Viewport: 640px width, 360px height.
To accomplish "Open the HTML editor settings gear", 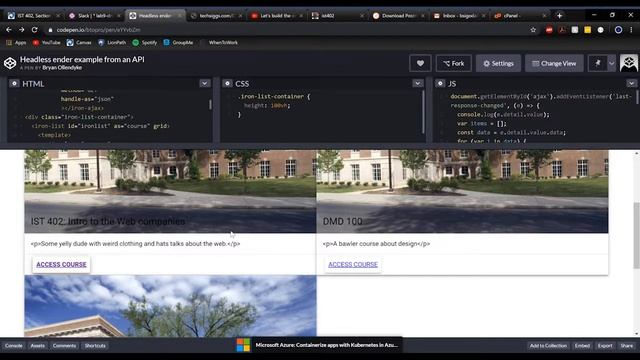I will [14, 83].
